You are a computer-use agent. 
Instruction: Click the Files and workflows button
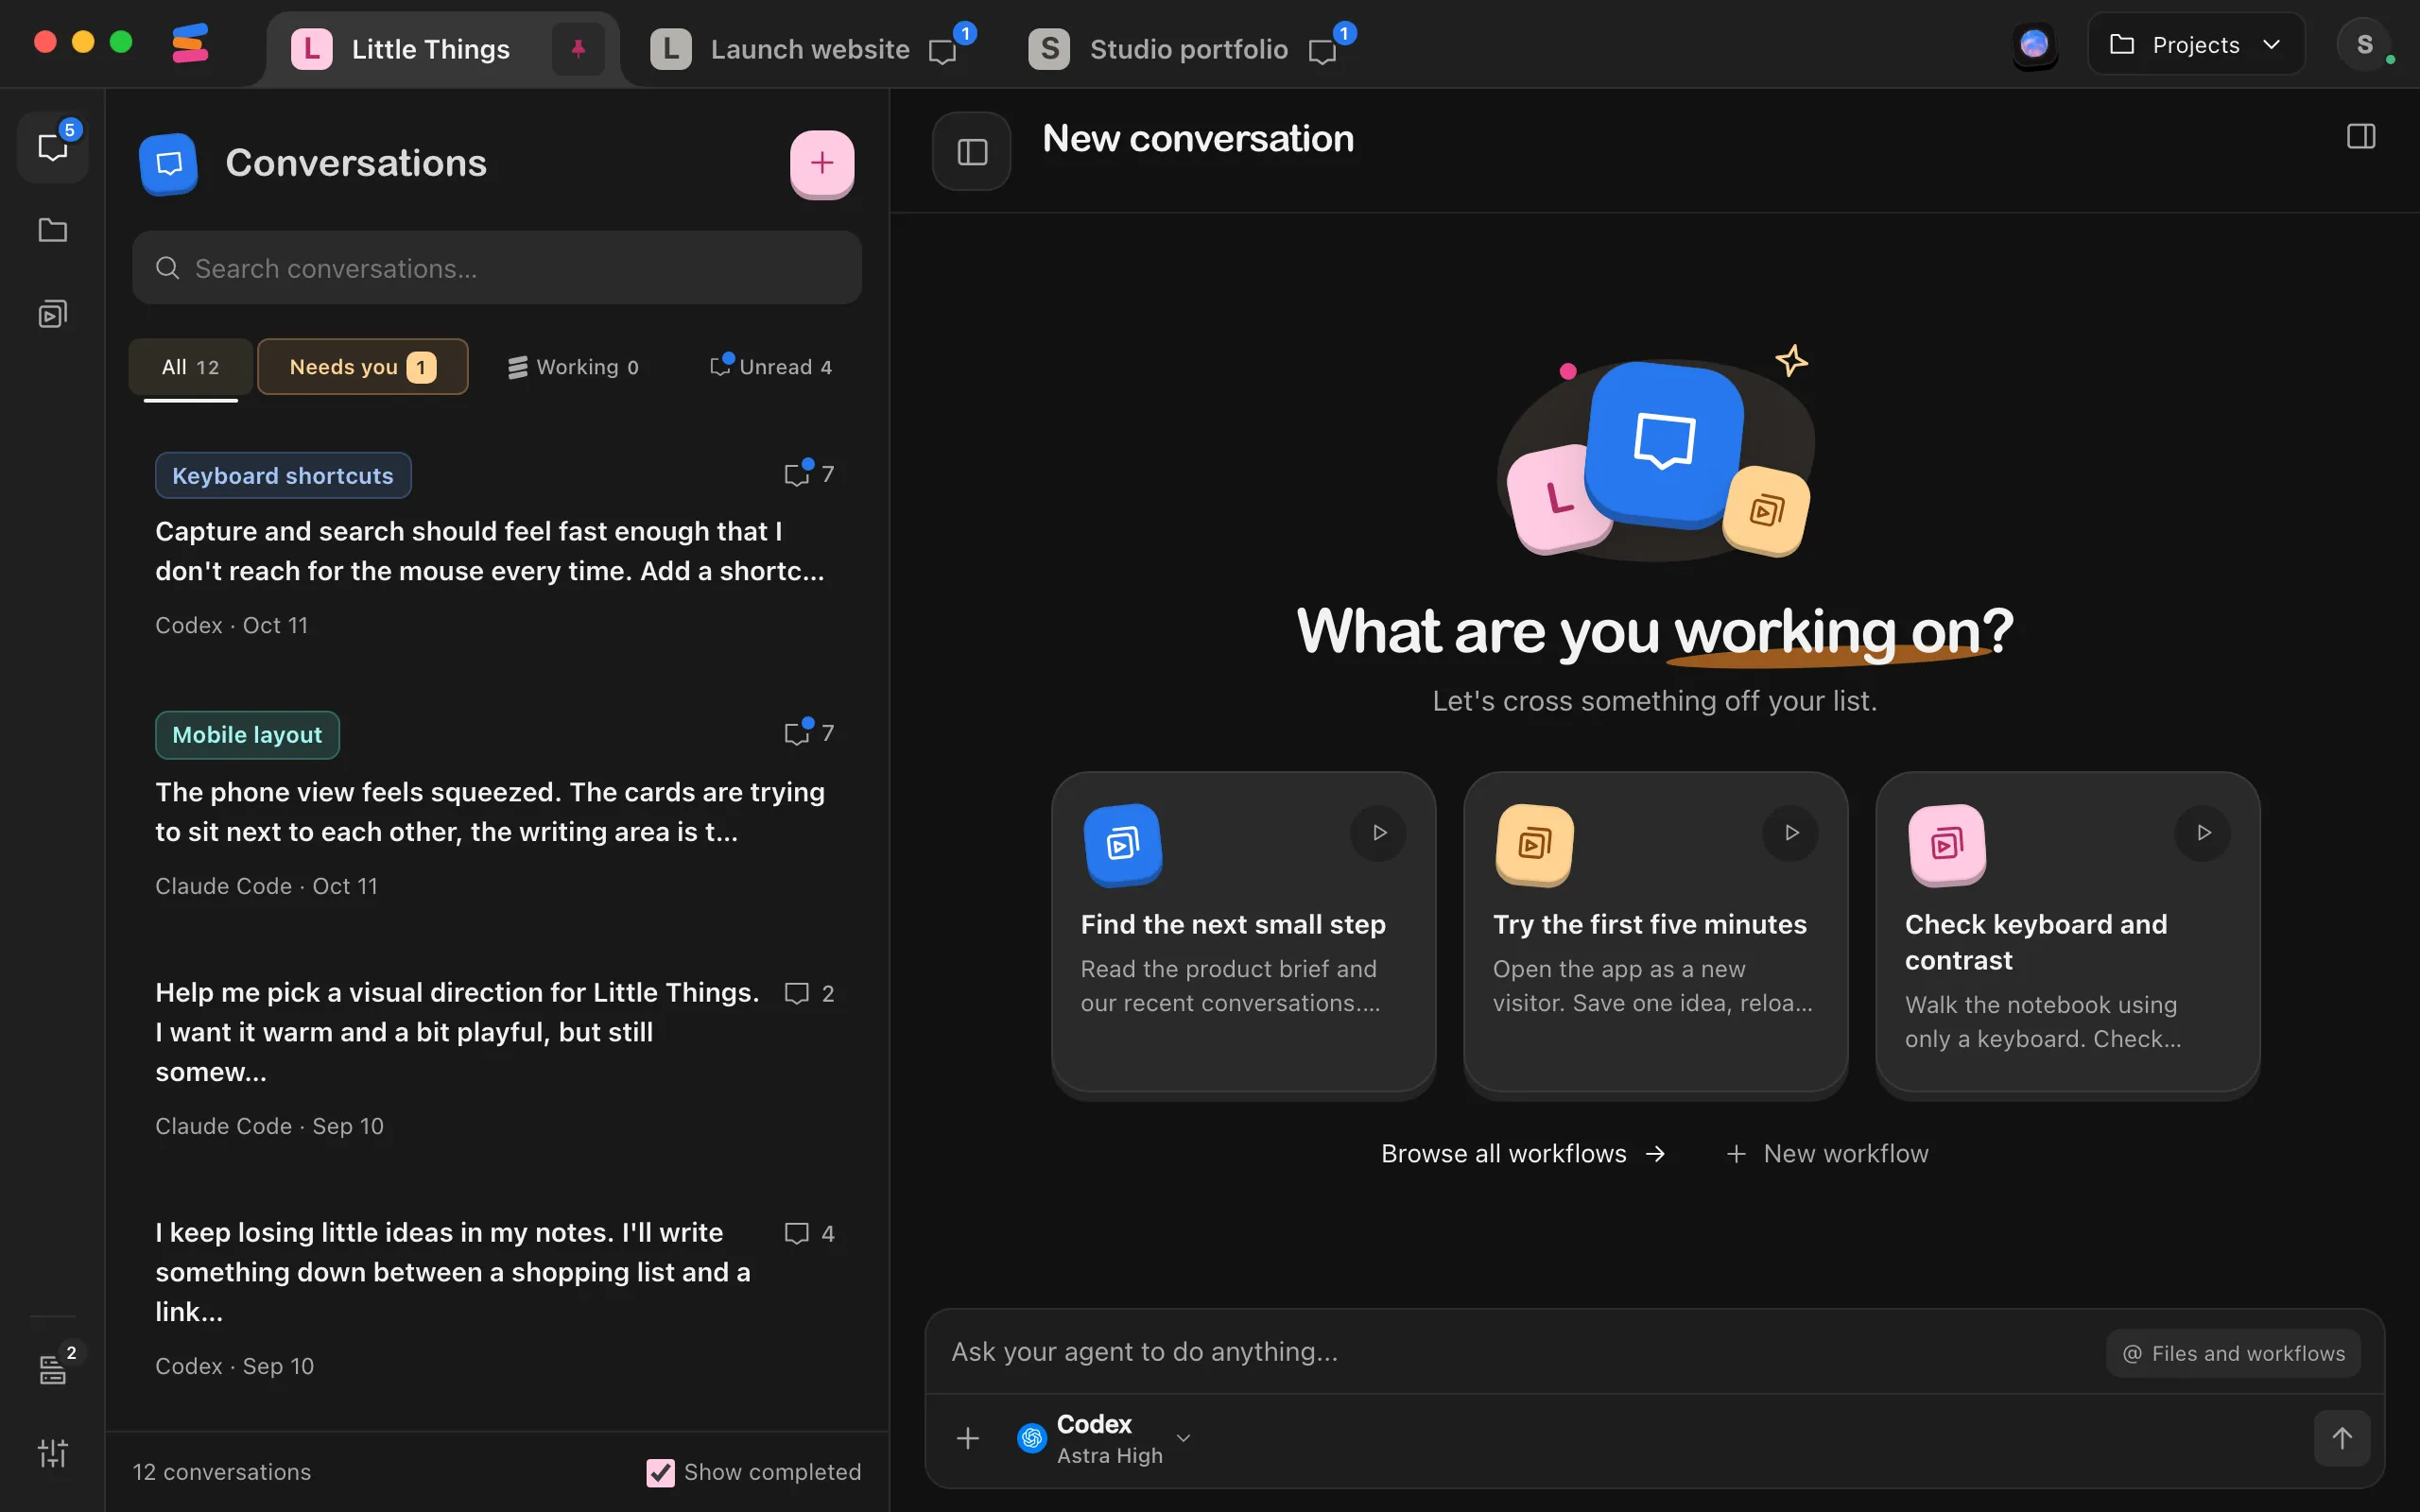pyautogui.click(x=2234, y=1353)
